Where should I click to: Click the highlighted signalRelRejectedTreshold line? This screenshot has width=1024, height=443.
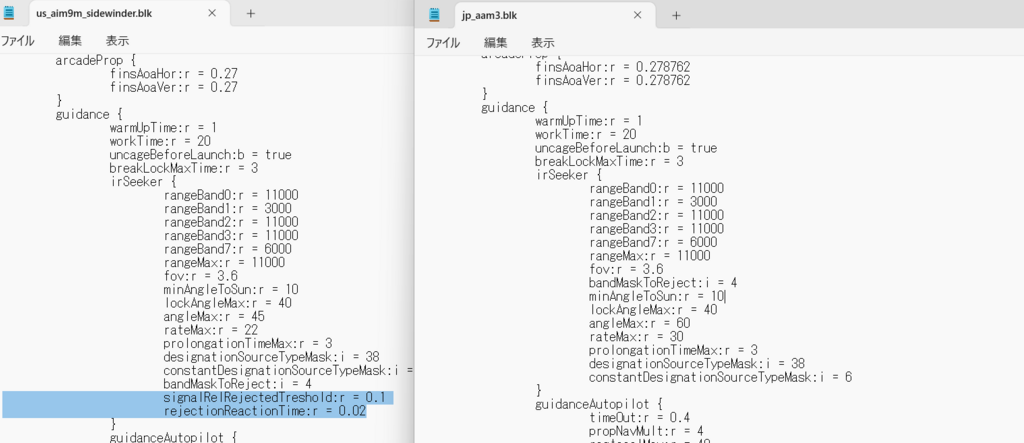tap(277, 397)
